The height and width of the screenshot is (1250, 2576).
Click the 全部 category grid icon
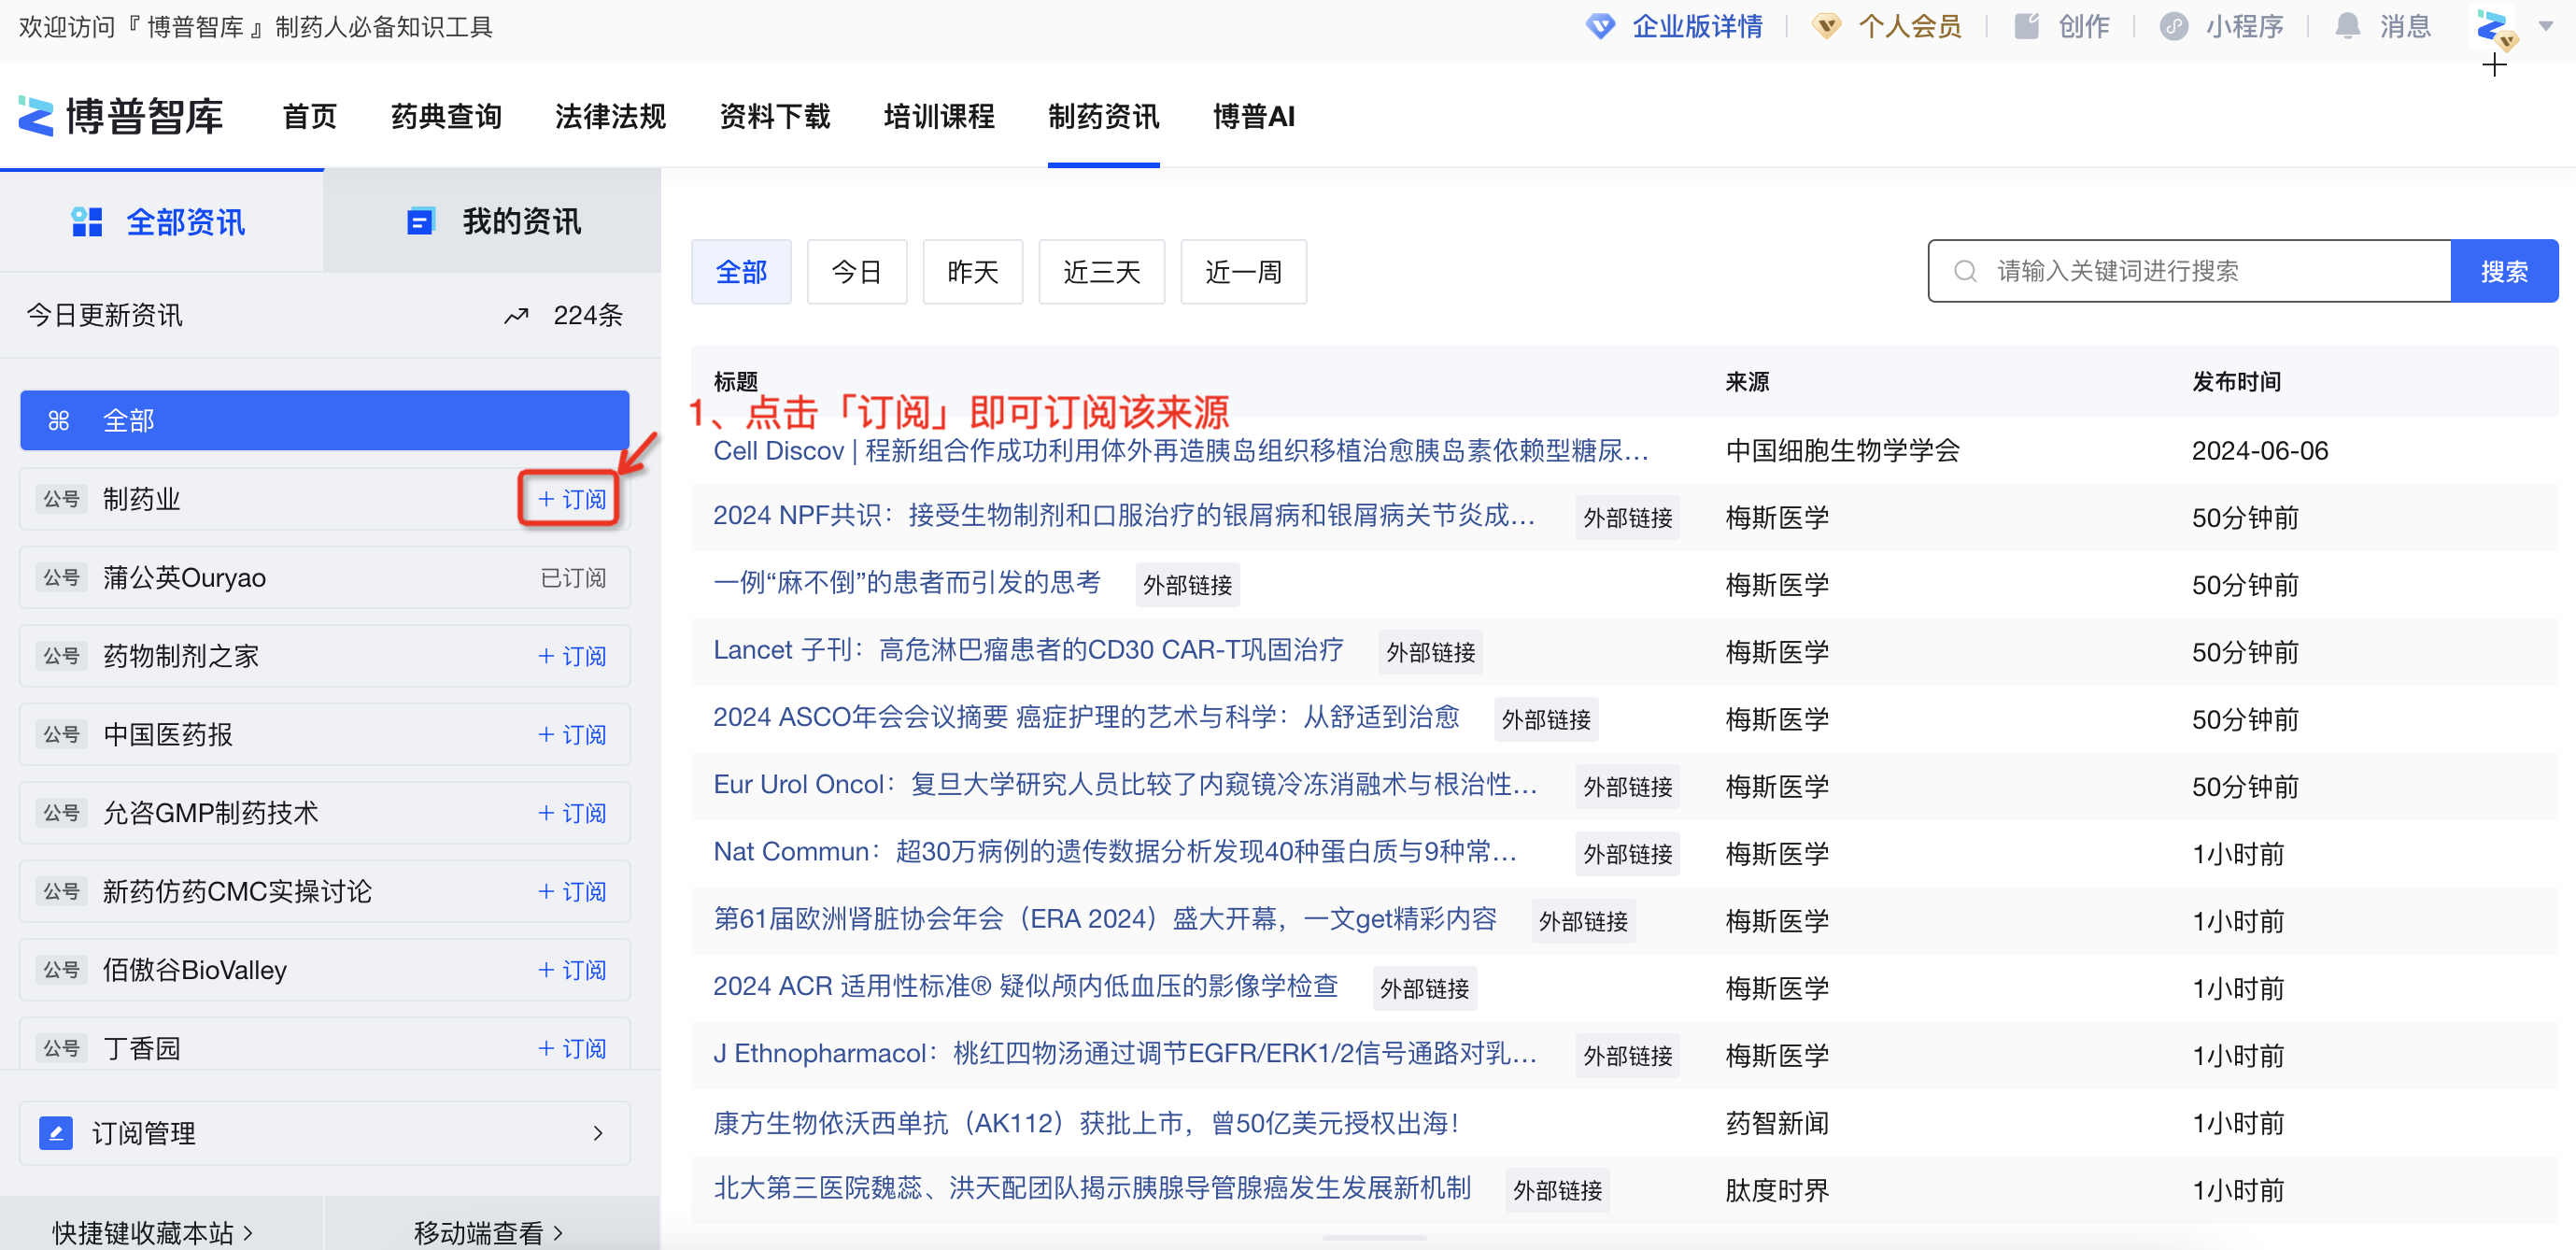point(59,421)
